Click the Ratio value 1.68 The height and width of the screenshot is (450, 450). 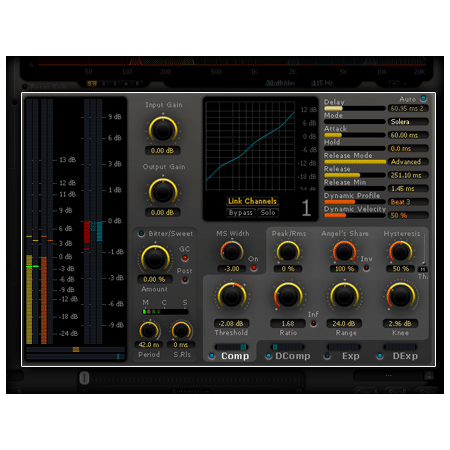(288, 323)
